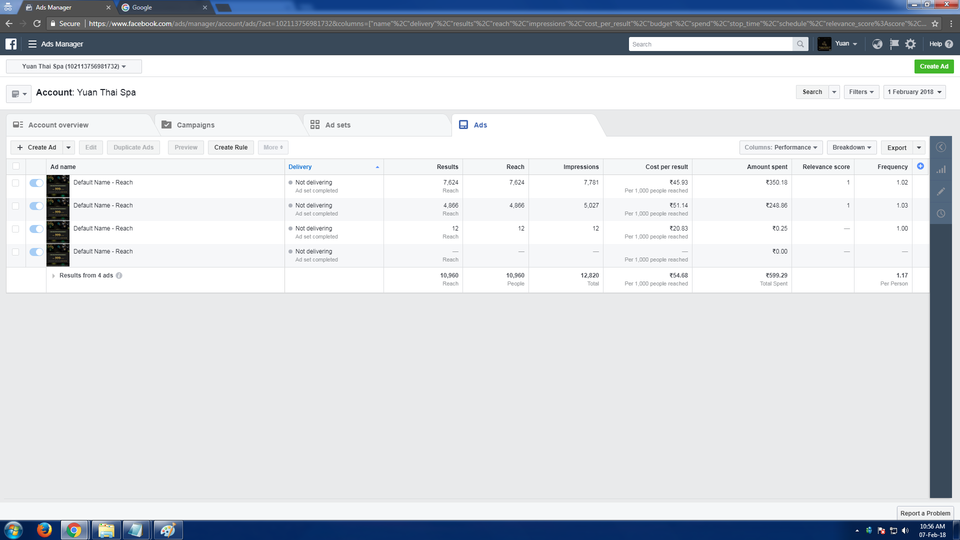
Task: Toggle off the ad that spent ₹0.25
Action: tap(36, 228)
